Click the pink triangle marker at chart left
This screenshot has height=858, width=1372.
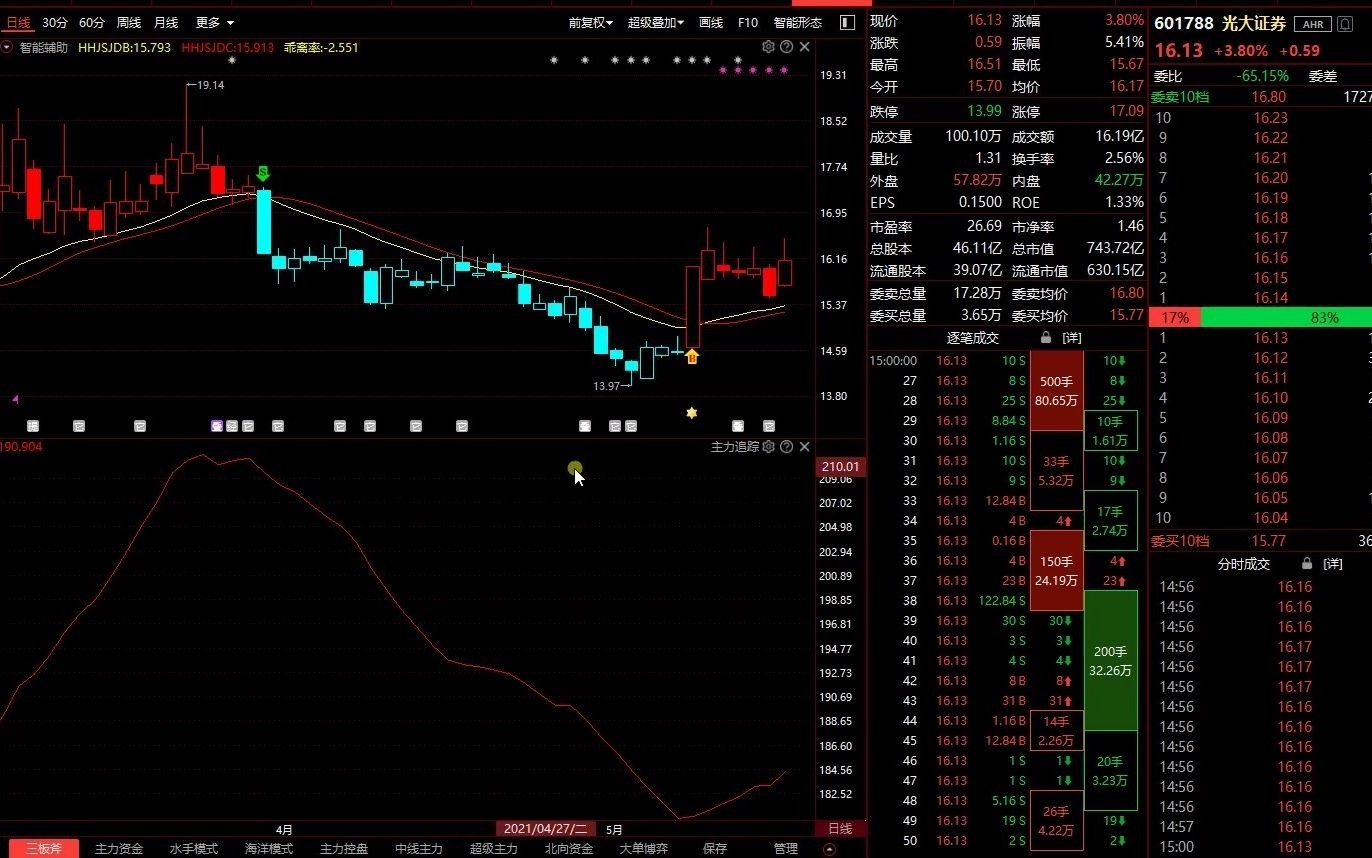coord(15,399)
